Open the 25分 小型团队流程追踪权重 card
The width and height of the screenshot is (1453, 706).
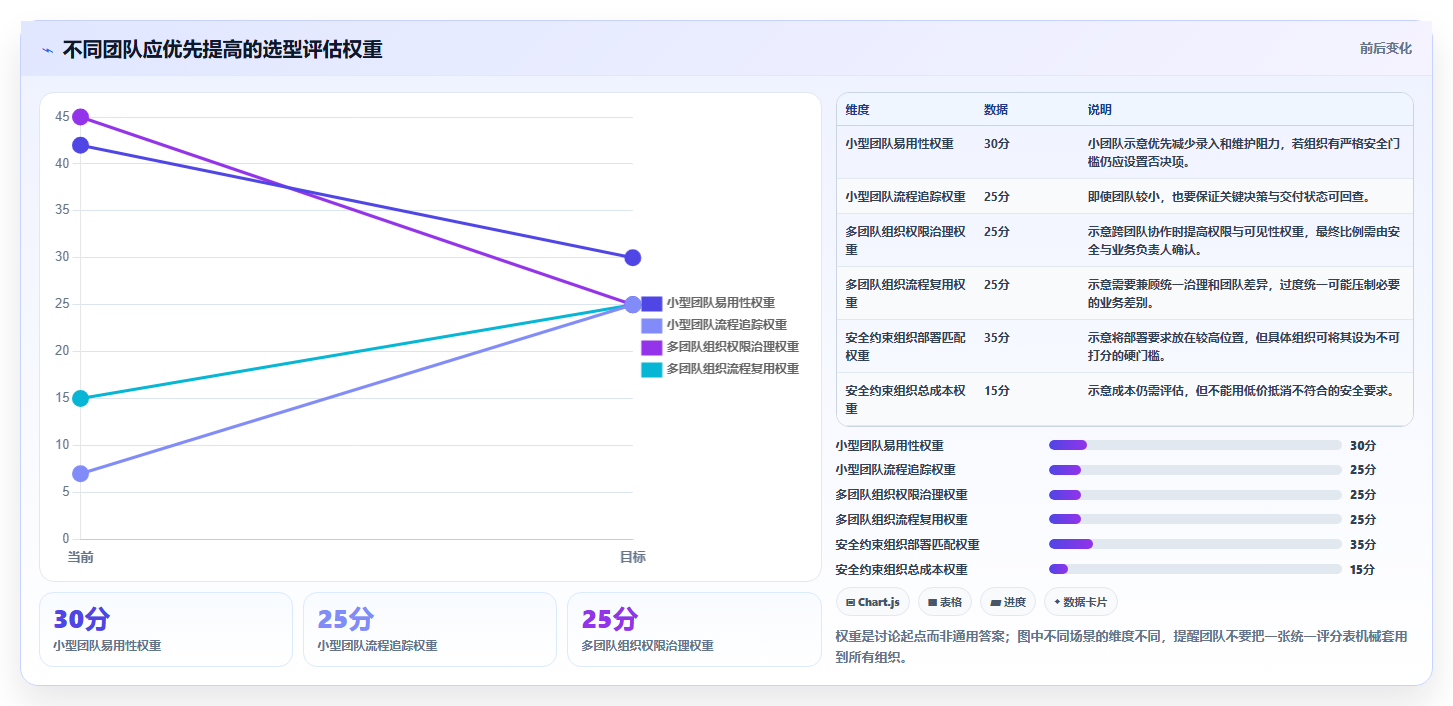coord(430,629)
